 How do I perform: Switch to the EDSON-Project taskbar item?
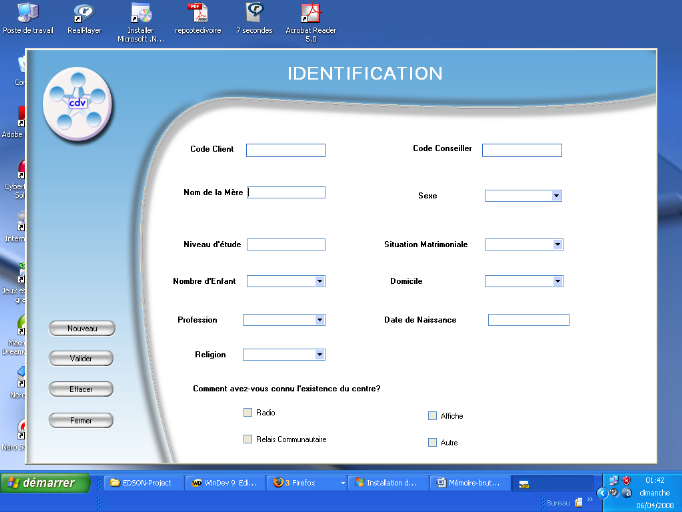coord(141,483)
